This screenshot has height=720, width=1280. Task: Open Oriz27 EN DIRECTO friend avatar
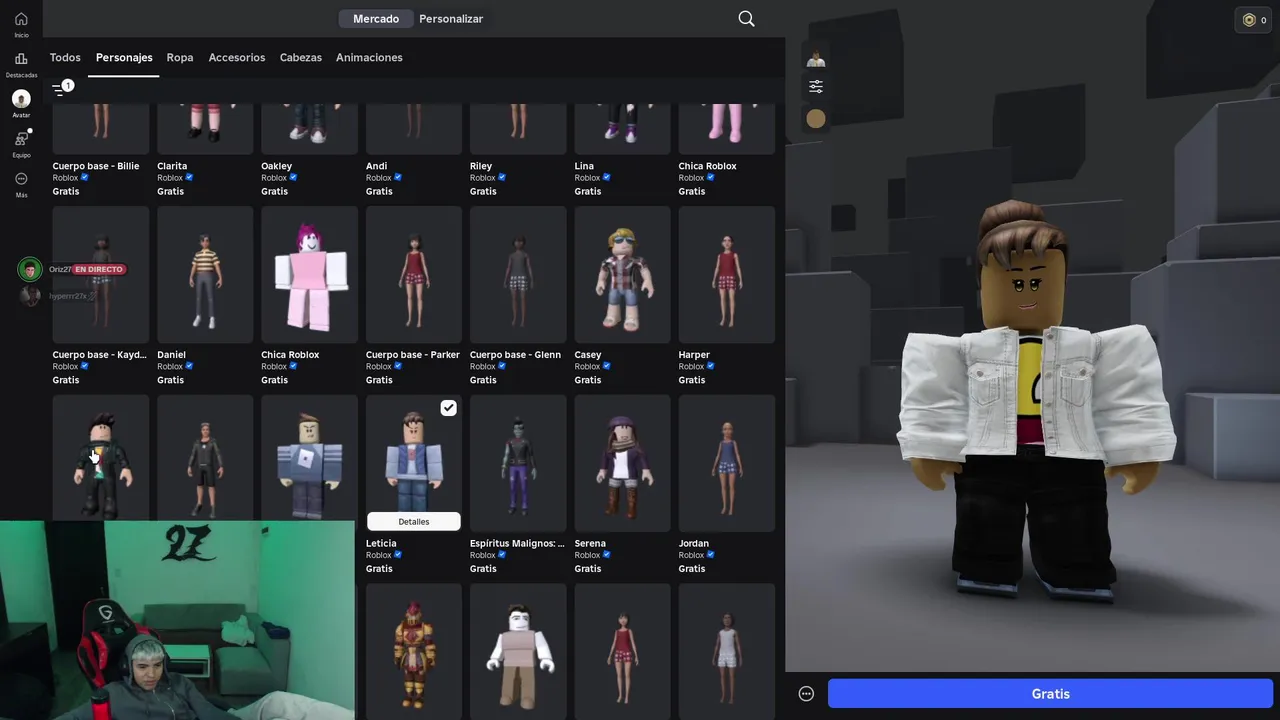[x=30, y=270]
